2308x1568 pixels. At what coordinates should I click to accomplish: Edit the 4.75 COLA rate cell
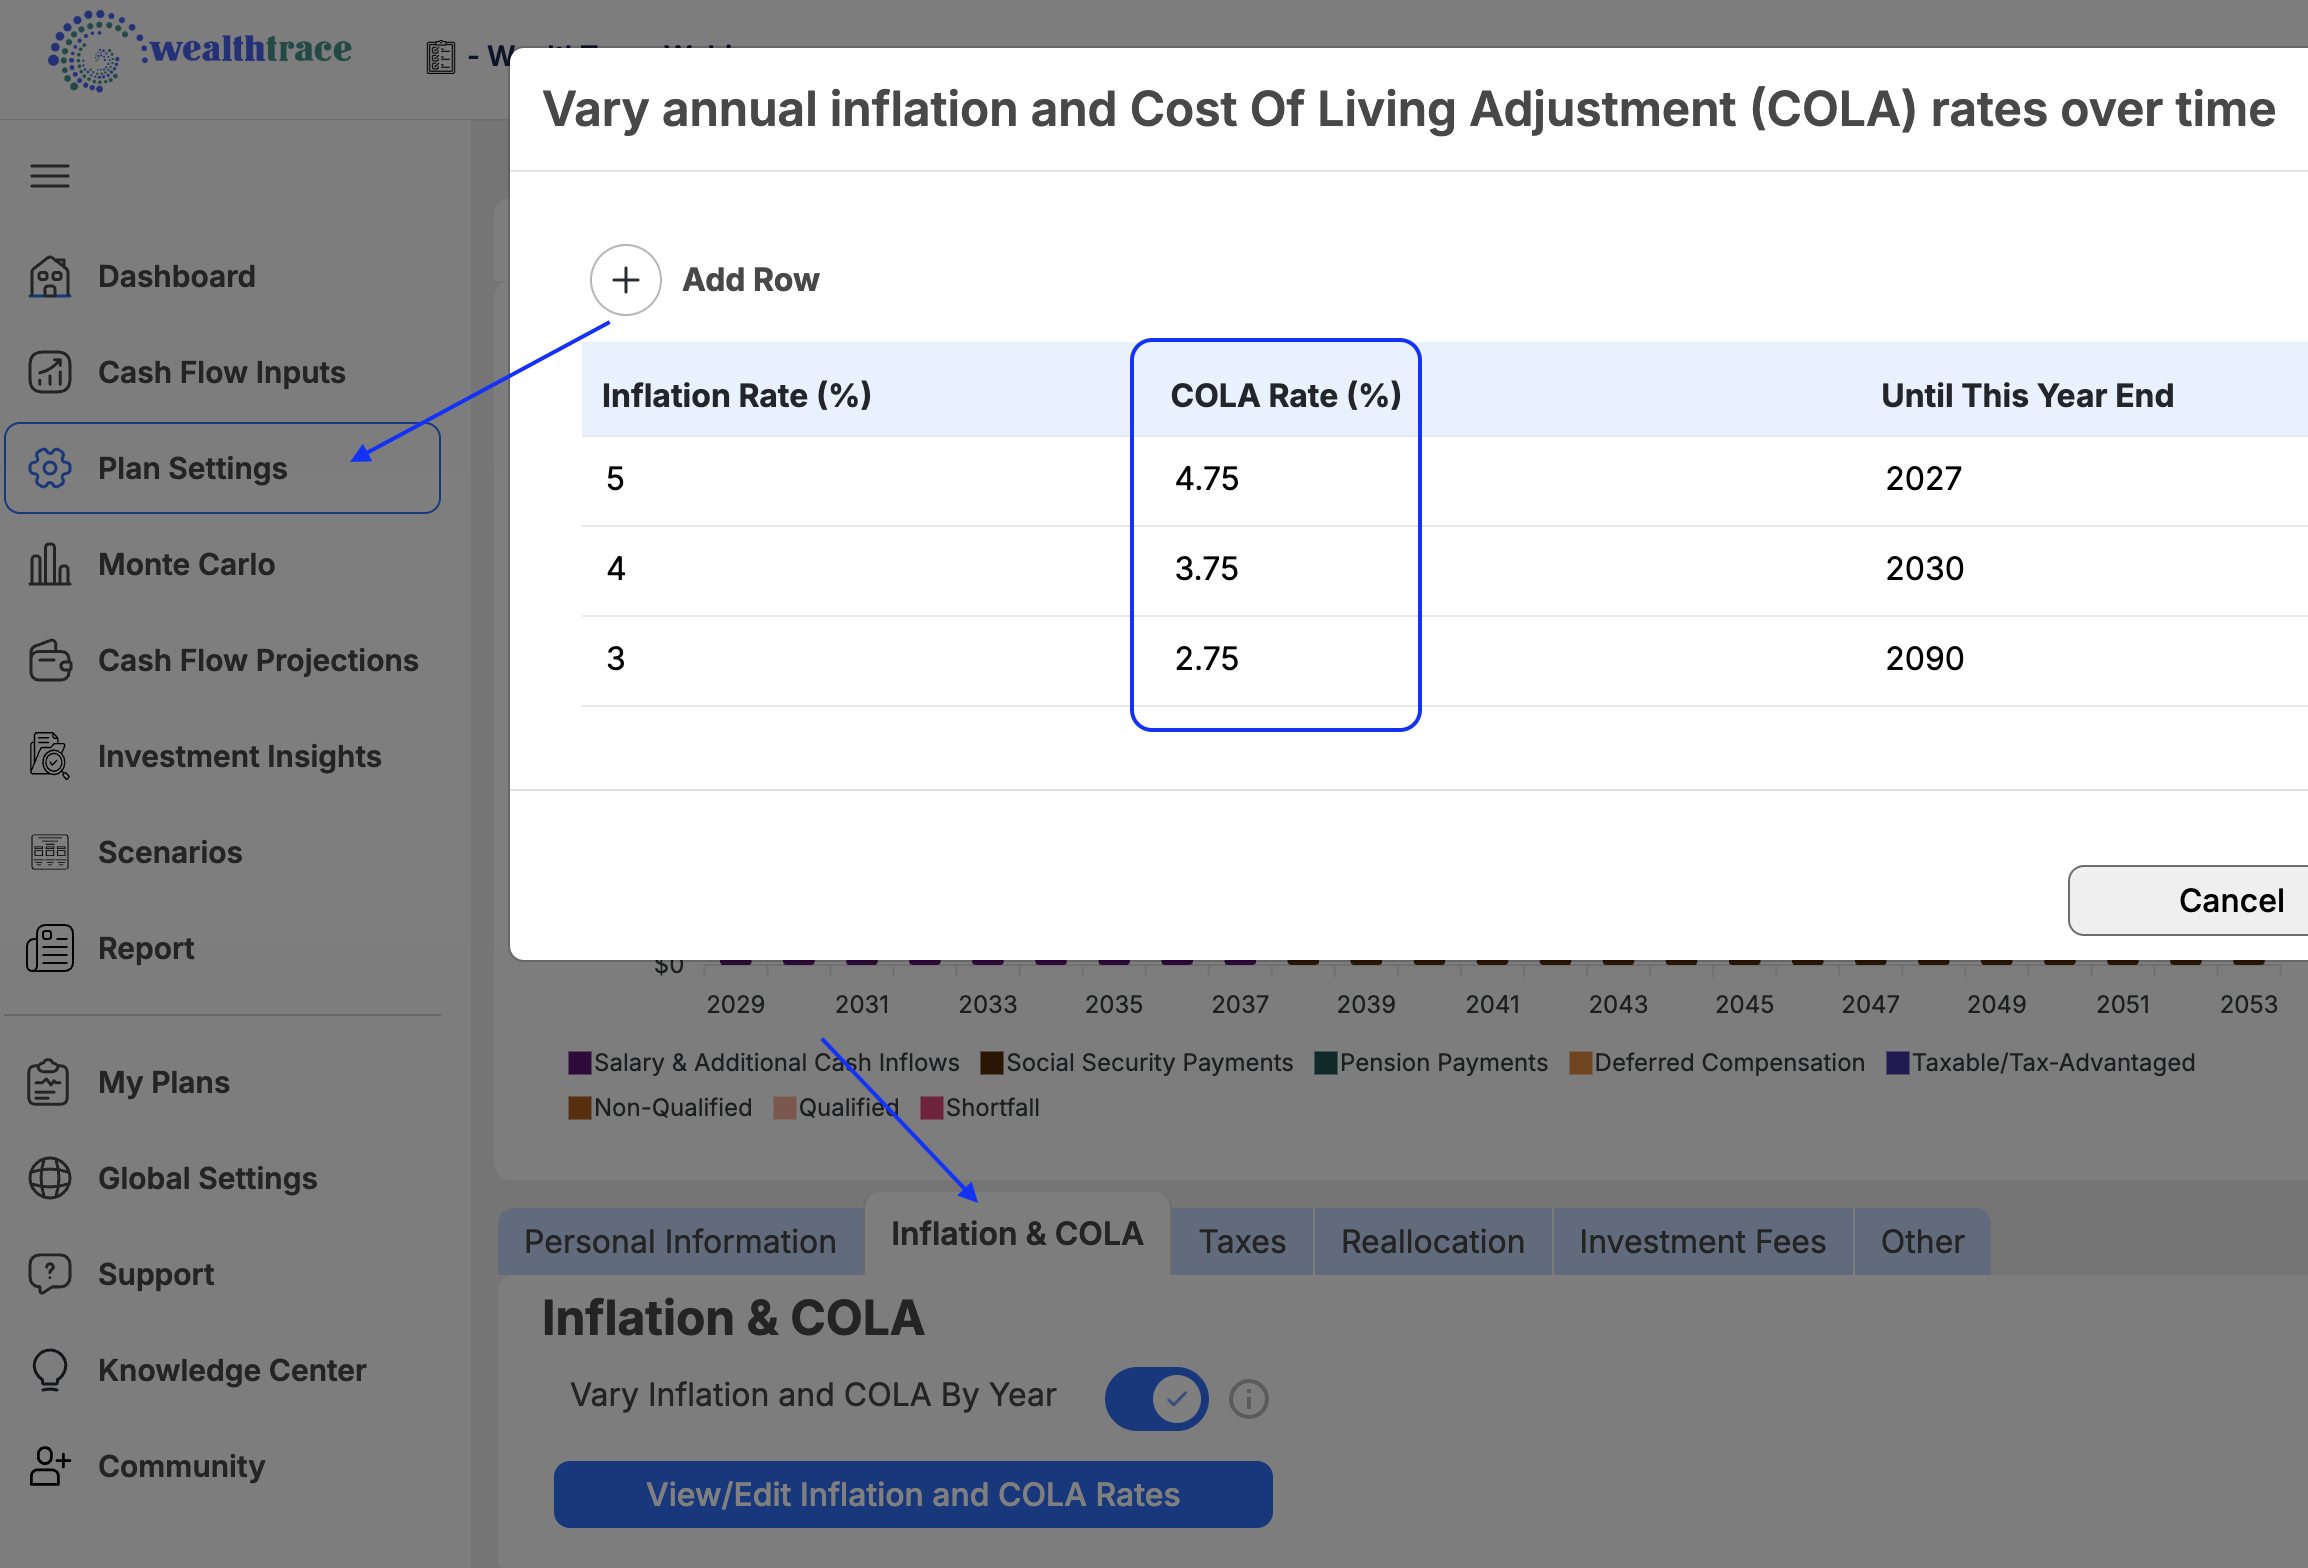pyautogui.click(x=1207, y=479)
